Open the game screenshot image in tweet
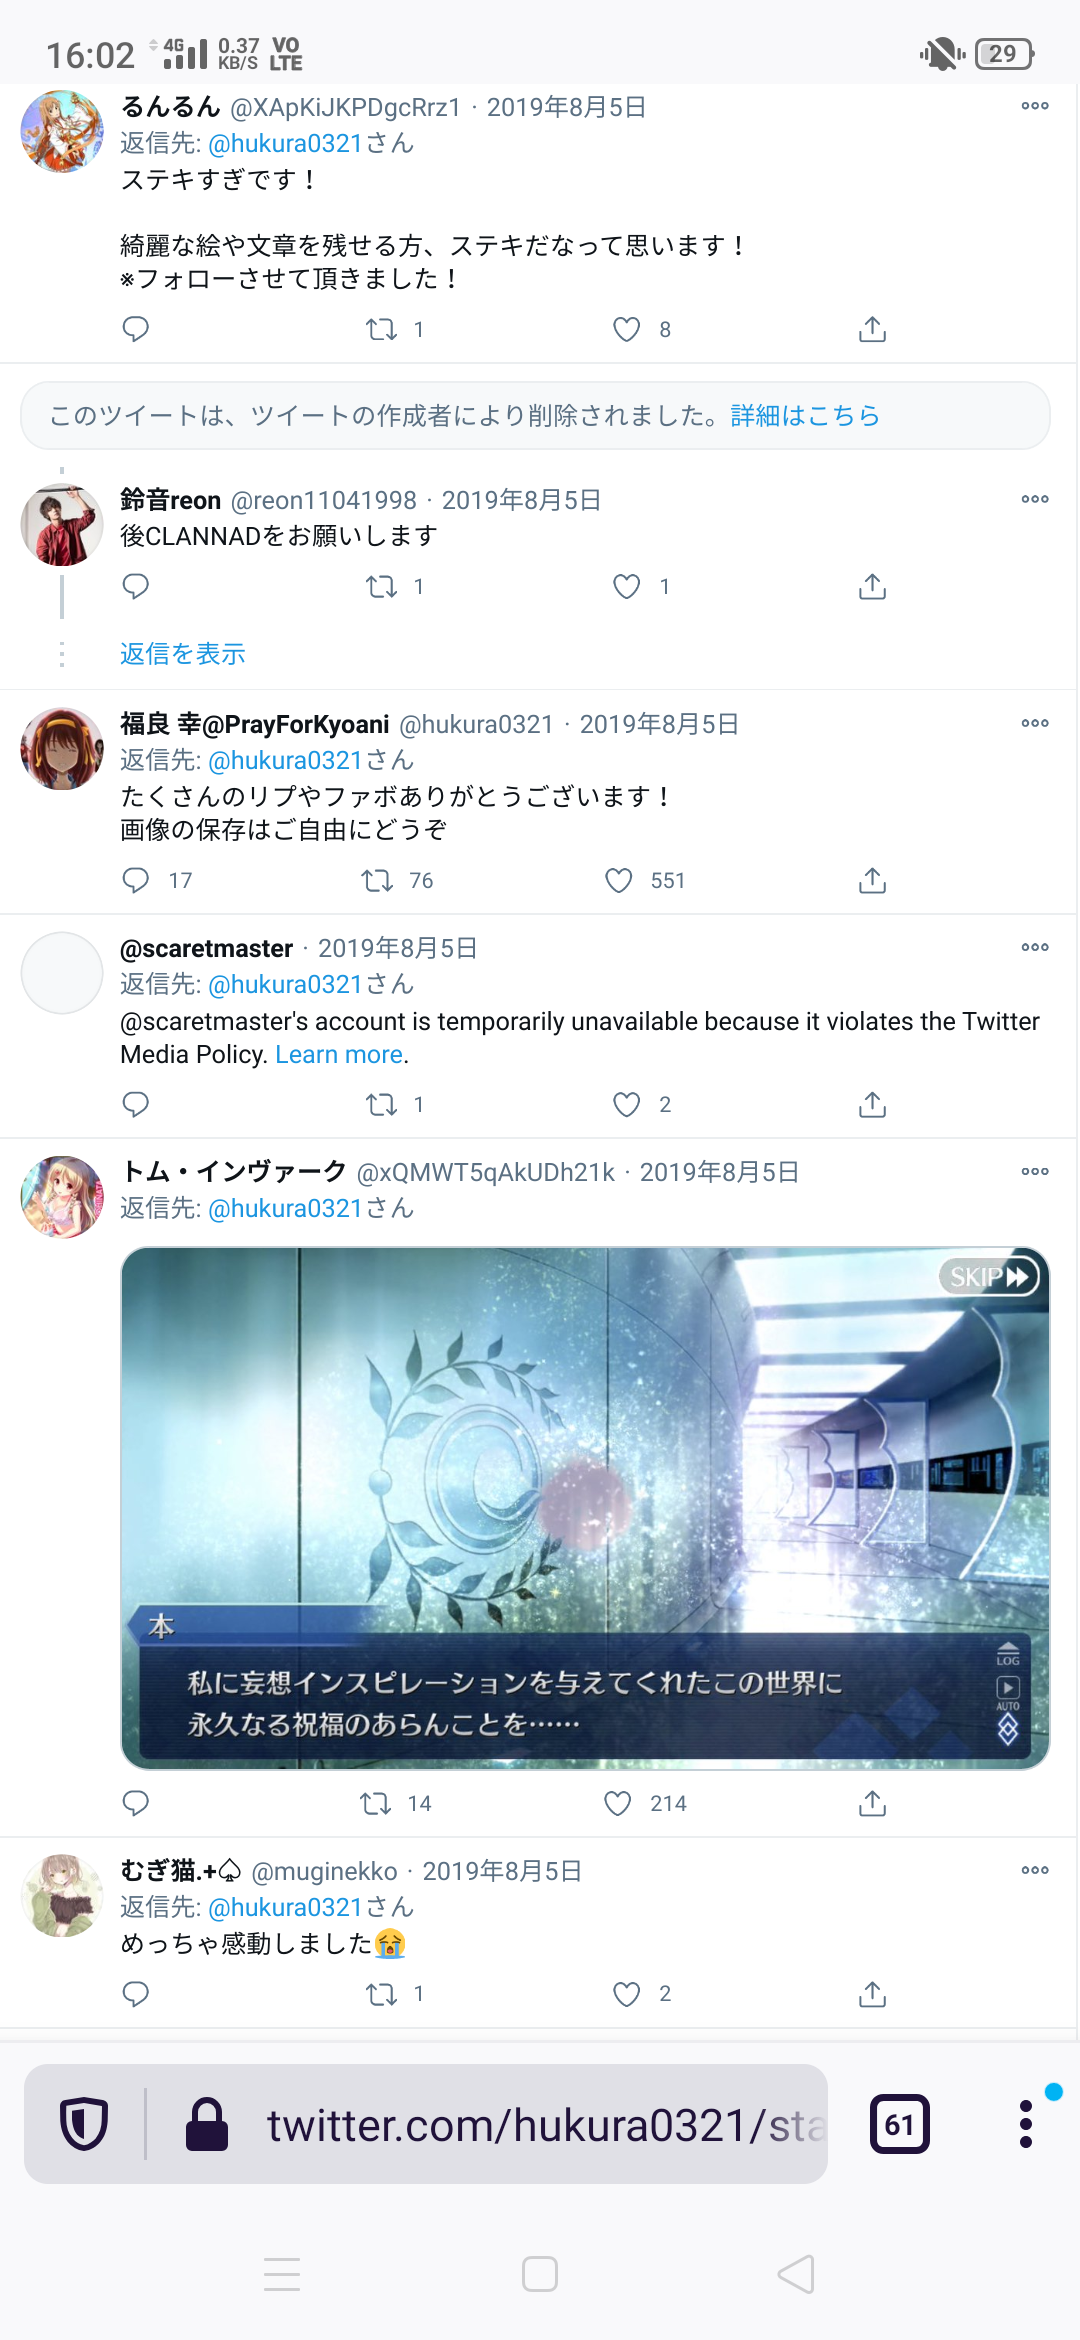Viewport: 1080px width, 2340px height. (x=585, y=1508)
